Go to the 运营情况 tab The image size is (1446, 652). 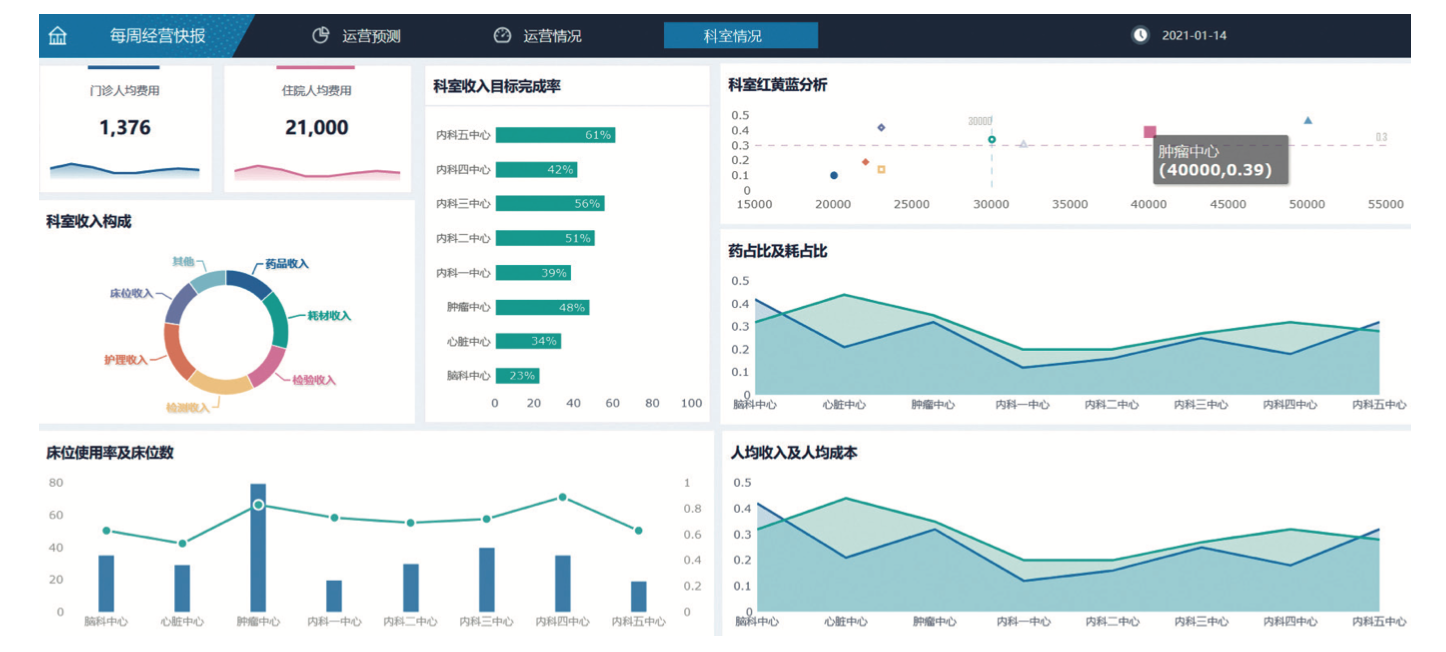tap(552, 36)
